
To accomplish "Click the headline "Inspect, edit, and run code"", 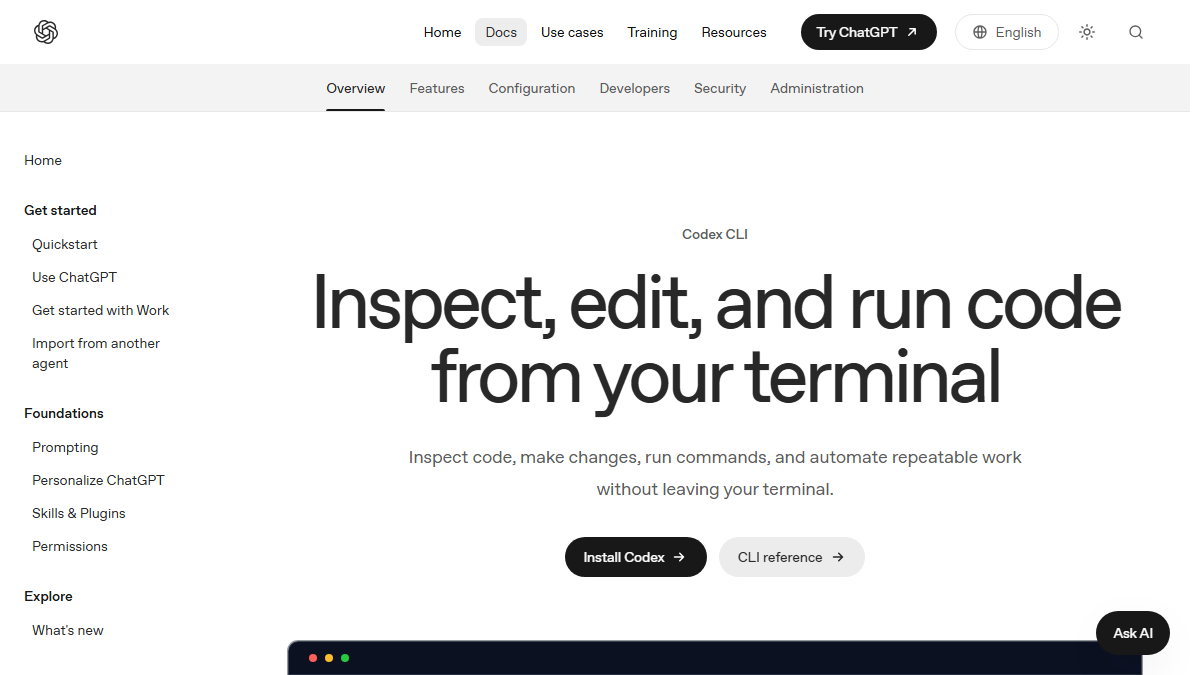I will (x=716, y=305).
